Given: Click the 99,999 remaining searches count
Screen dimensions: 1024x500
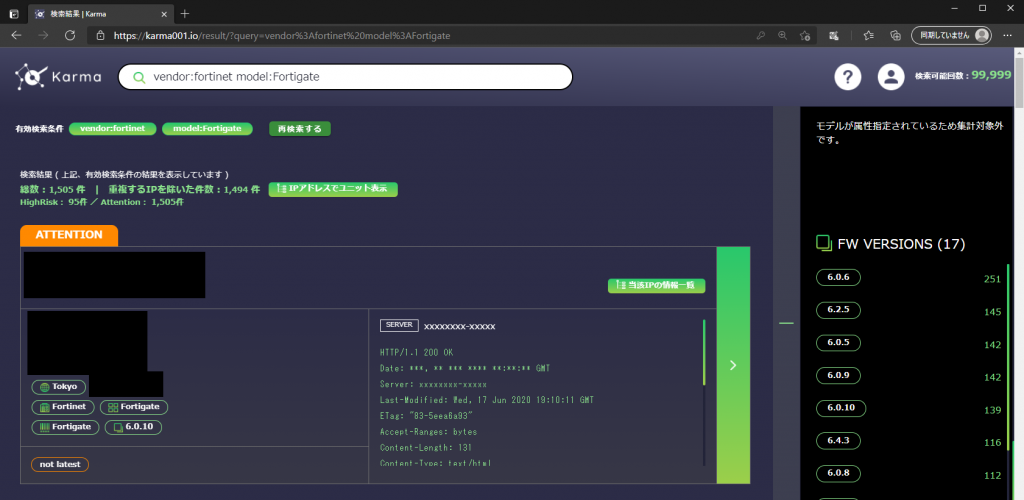Looking at the screenshot, I should point(991,76).
